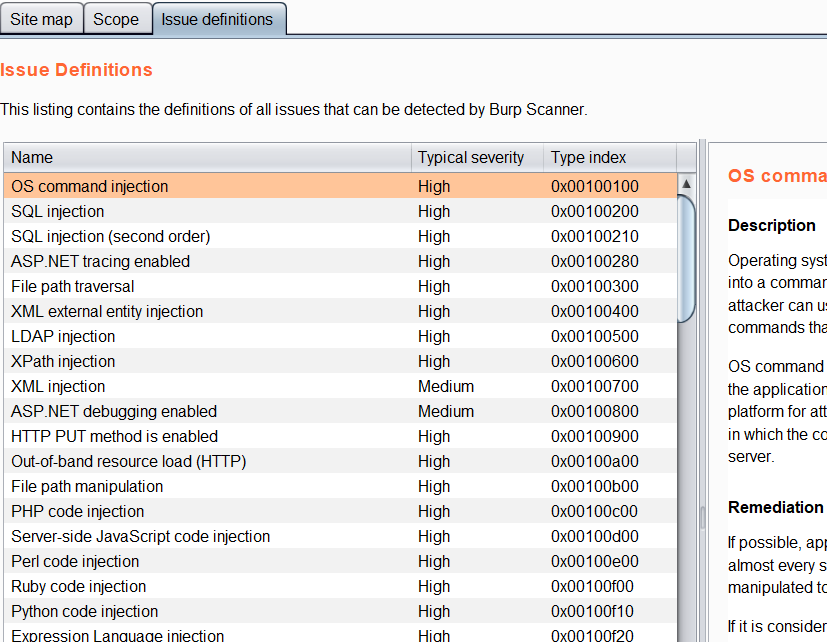The height and width of the screenshot is (642, 827).
Task: Click High severity for OS command injection
Action: pyautogui.click(x=434, y=186)
